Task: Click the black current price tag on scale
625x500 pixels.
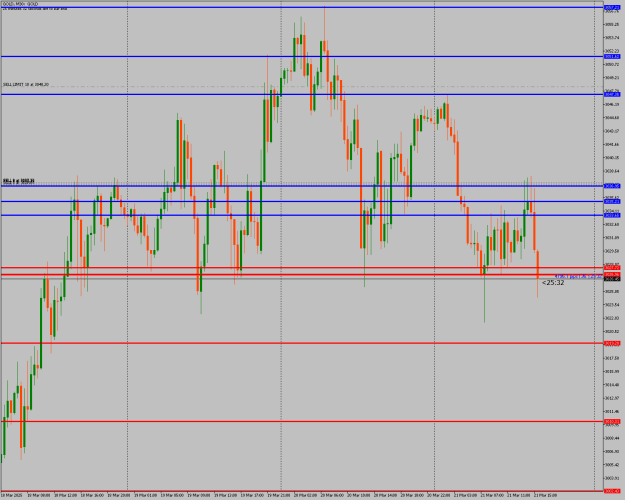Action: (612, 279)
